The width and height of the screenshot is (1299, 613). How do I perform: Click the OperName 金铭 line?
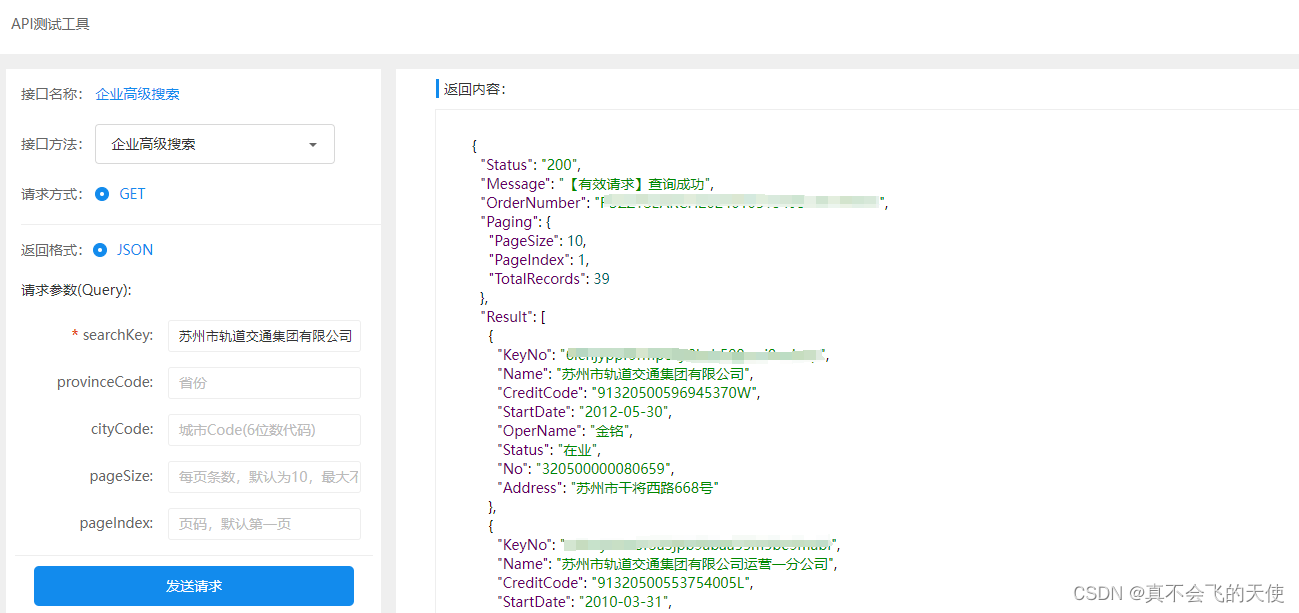coord(566,431)
